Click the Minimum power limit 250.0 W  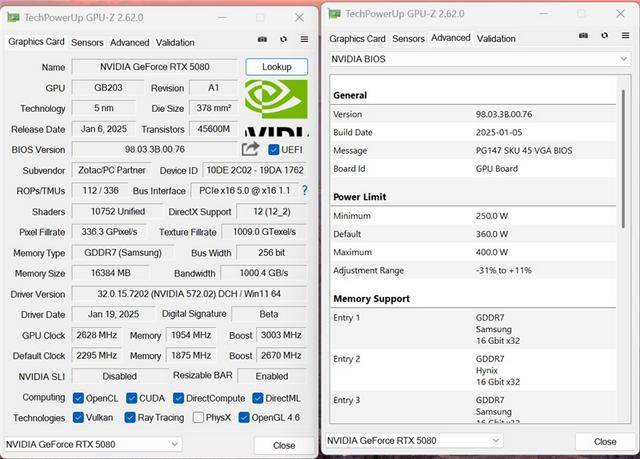pyautogui.click(x=491, y=216)
